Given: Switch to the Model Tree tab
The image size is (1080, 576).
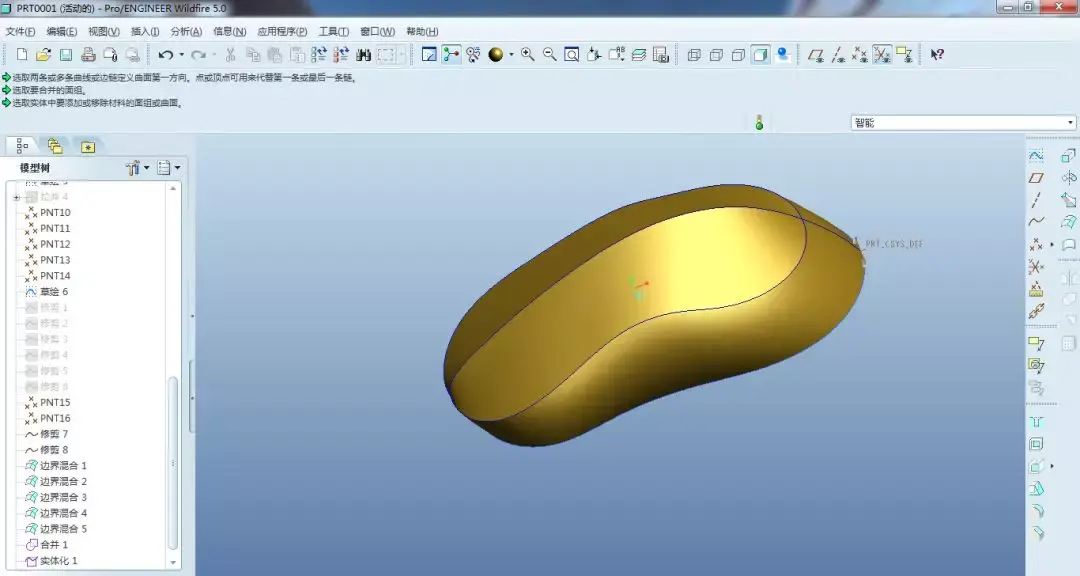Looking at the screenshot, I should pyautogui.click(x=22, y=146).
